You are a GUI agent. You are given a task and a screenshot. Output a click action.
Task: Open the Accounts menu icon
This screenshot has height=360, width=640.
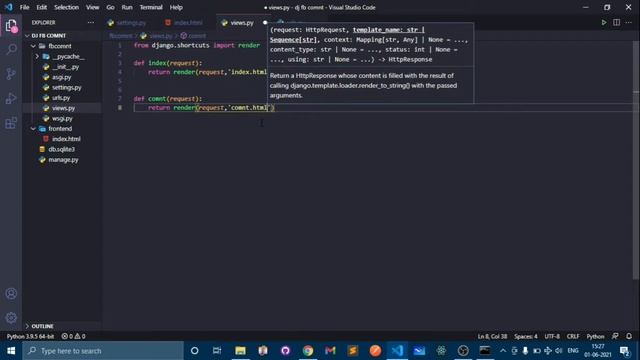coord(11,293)
